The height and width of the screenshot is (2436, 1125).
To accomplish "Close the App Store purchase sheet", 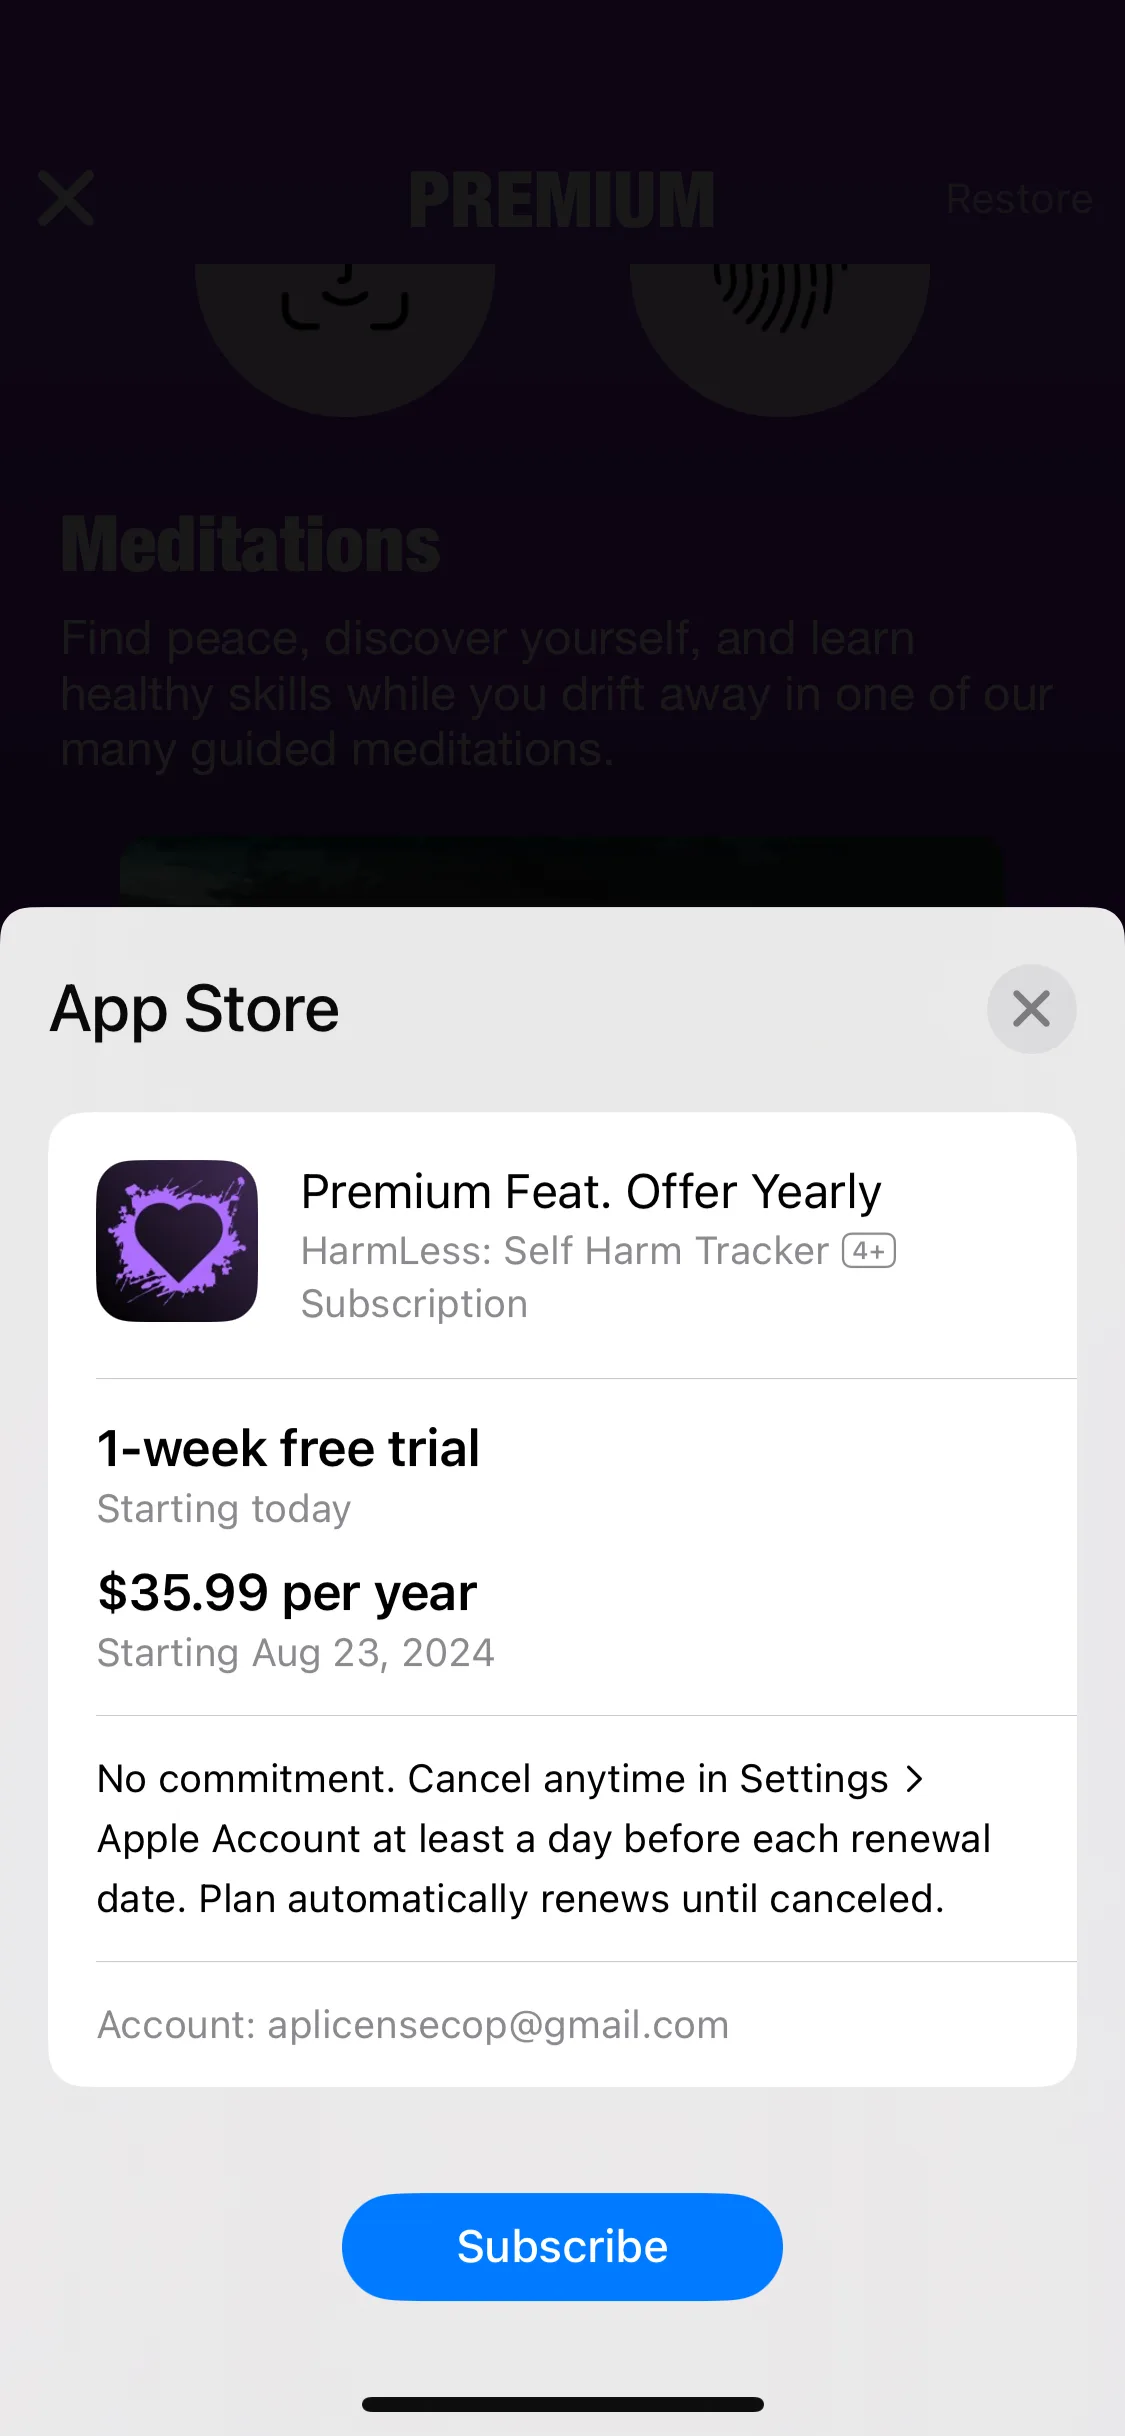I will coord(1031,1008).
